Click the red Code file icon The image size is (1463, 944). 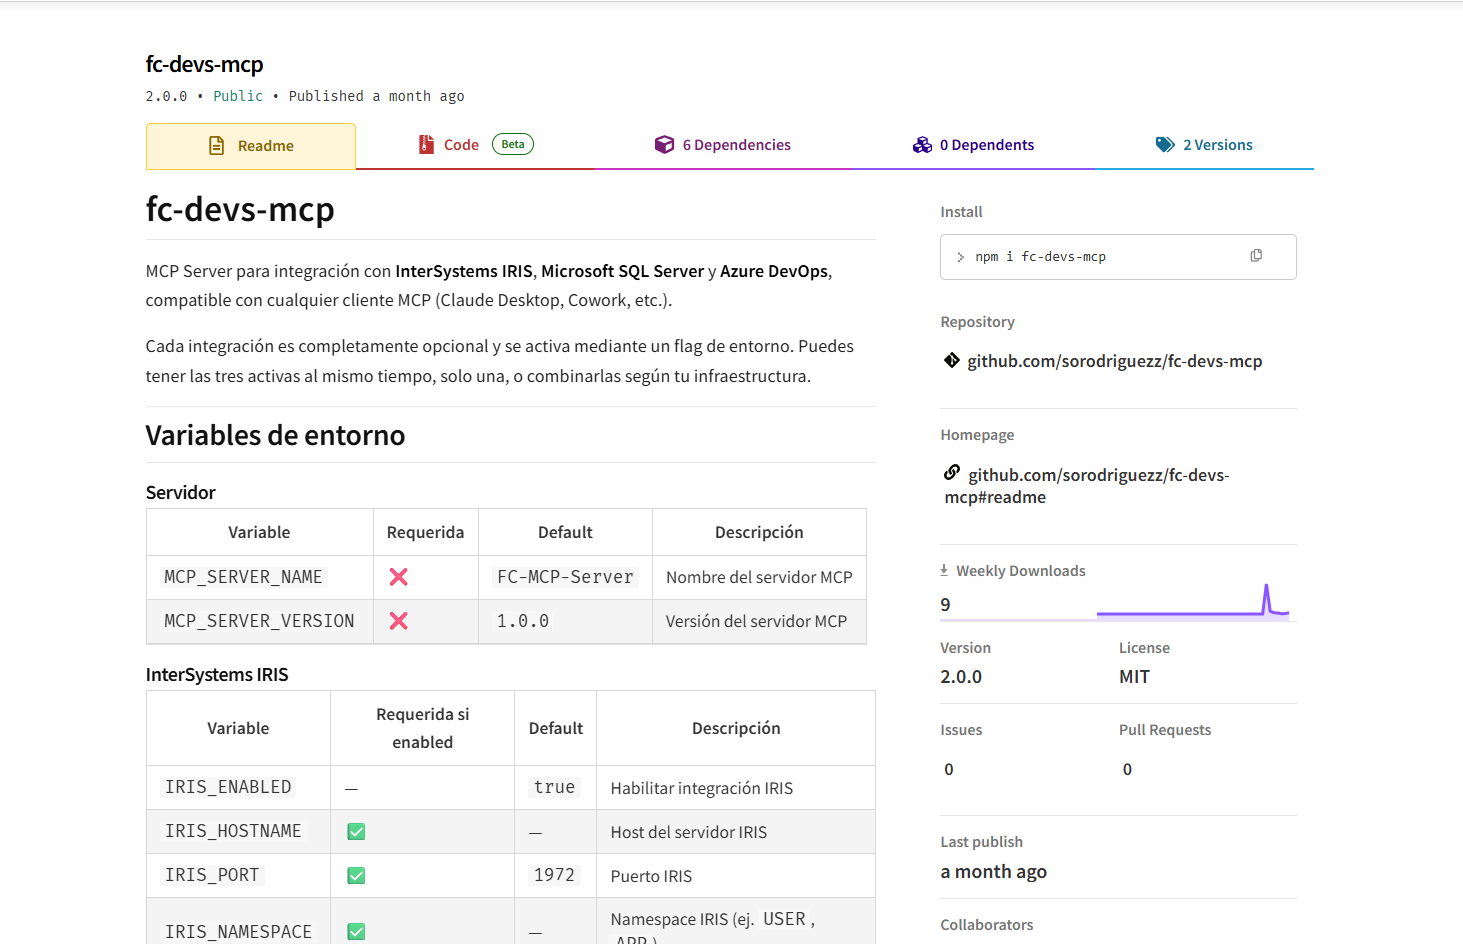[426, 145]
